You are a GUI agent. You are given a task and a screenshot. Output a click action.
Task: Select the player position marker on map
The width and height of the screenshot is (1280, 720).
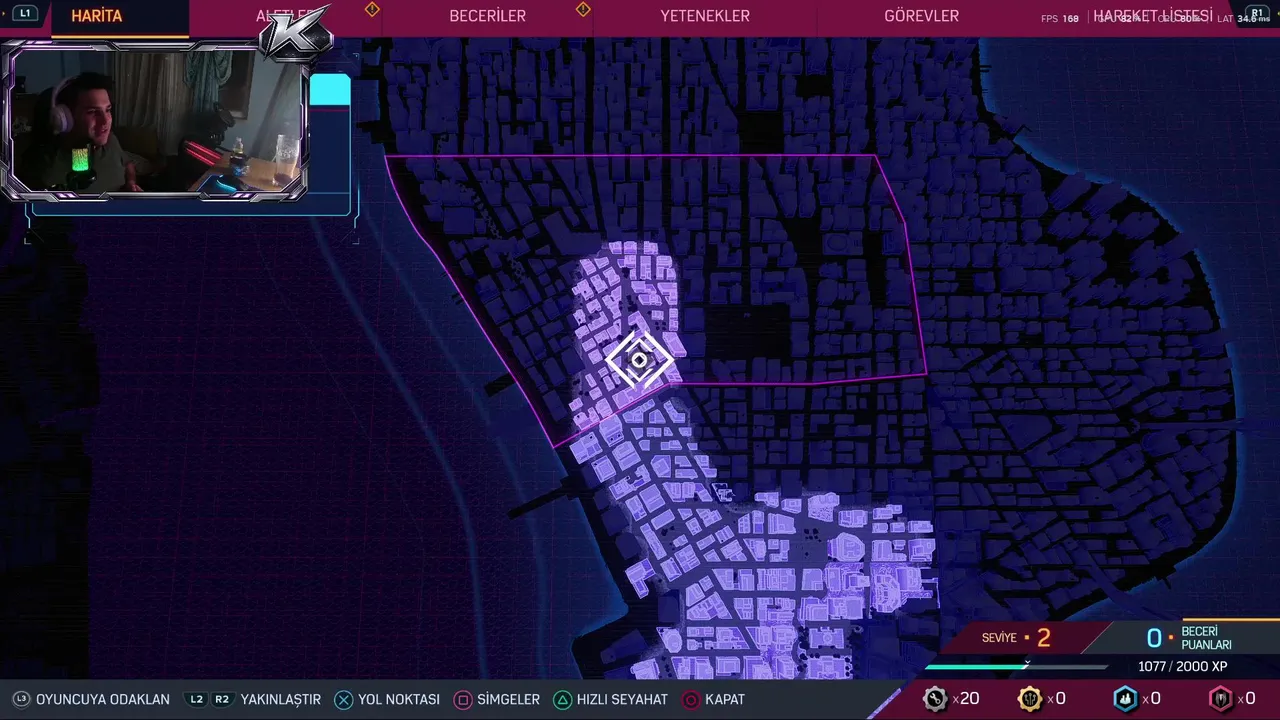point(639,360)
